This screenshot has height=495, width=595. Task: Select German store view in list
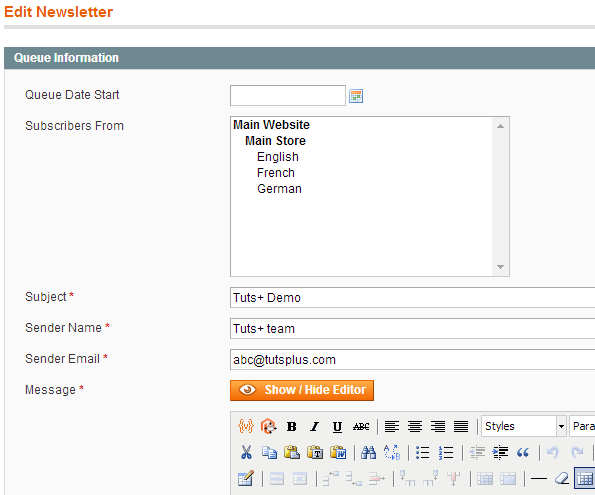[279, 189]
